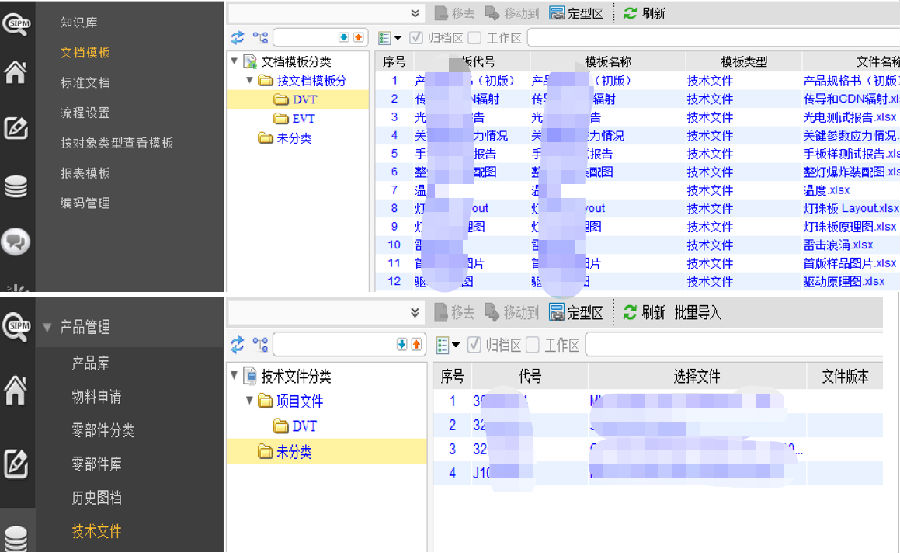Screen dimensions: 900x553
Task: Click 定型区 in the toolbar with 批量导入
Action: 576,312
